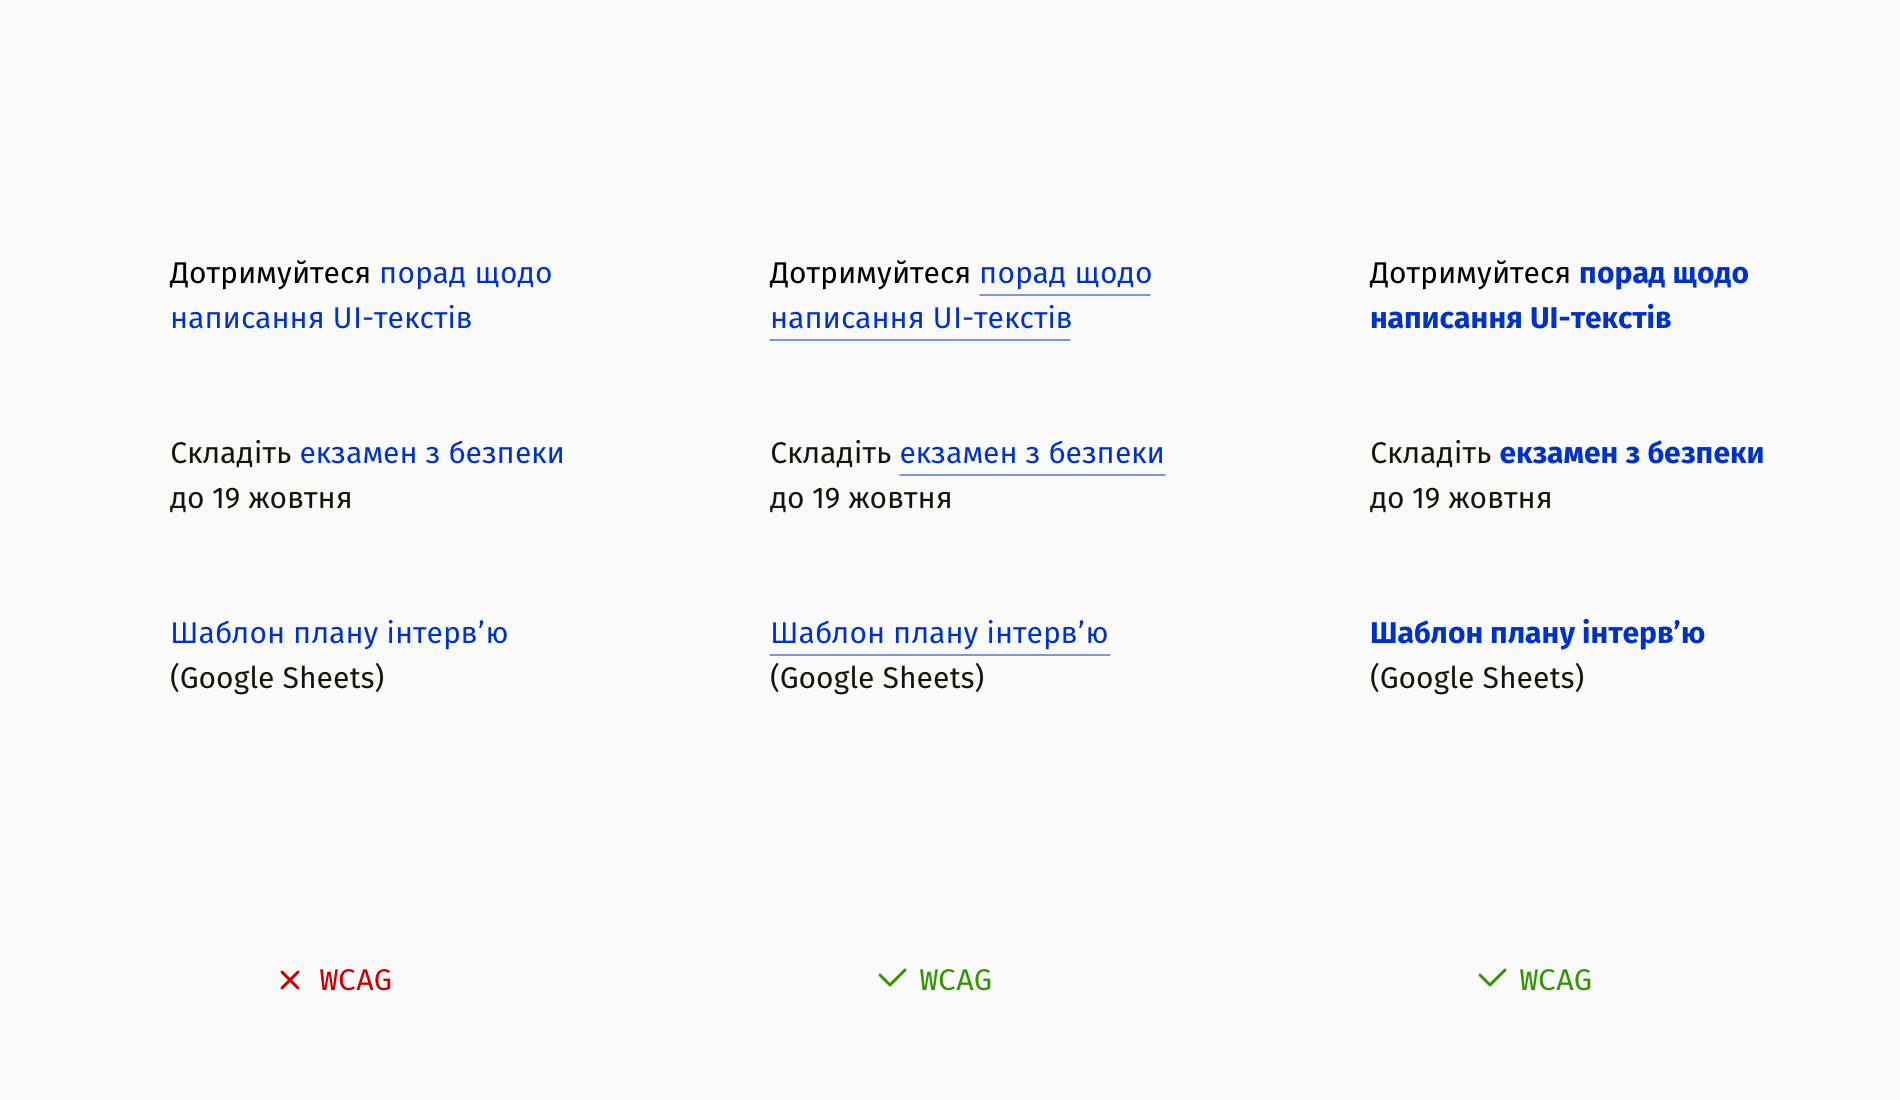Open underlined 'Шаблон плану інтерв'ю' link
The height and width of the screenshot is (1100, 1900).
tap(940, 635)
